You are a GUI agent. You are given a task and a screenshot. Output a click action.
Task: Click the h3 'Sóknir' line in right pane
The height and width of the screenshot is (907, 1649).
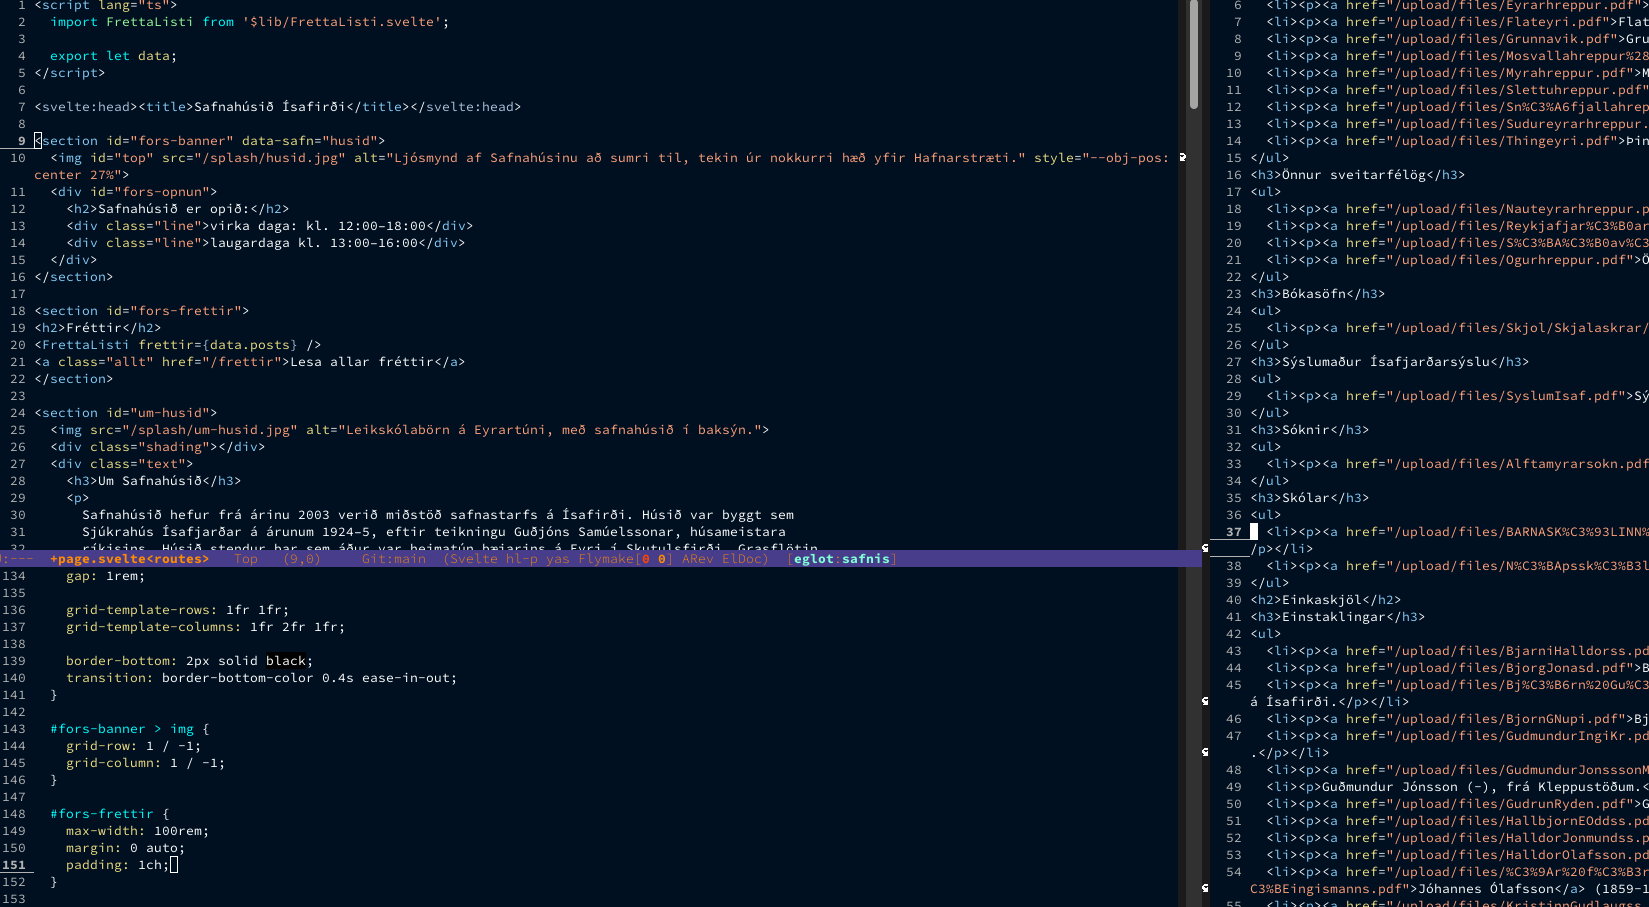(1310, 430)
